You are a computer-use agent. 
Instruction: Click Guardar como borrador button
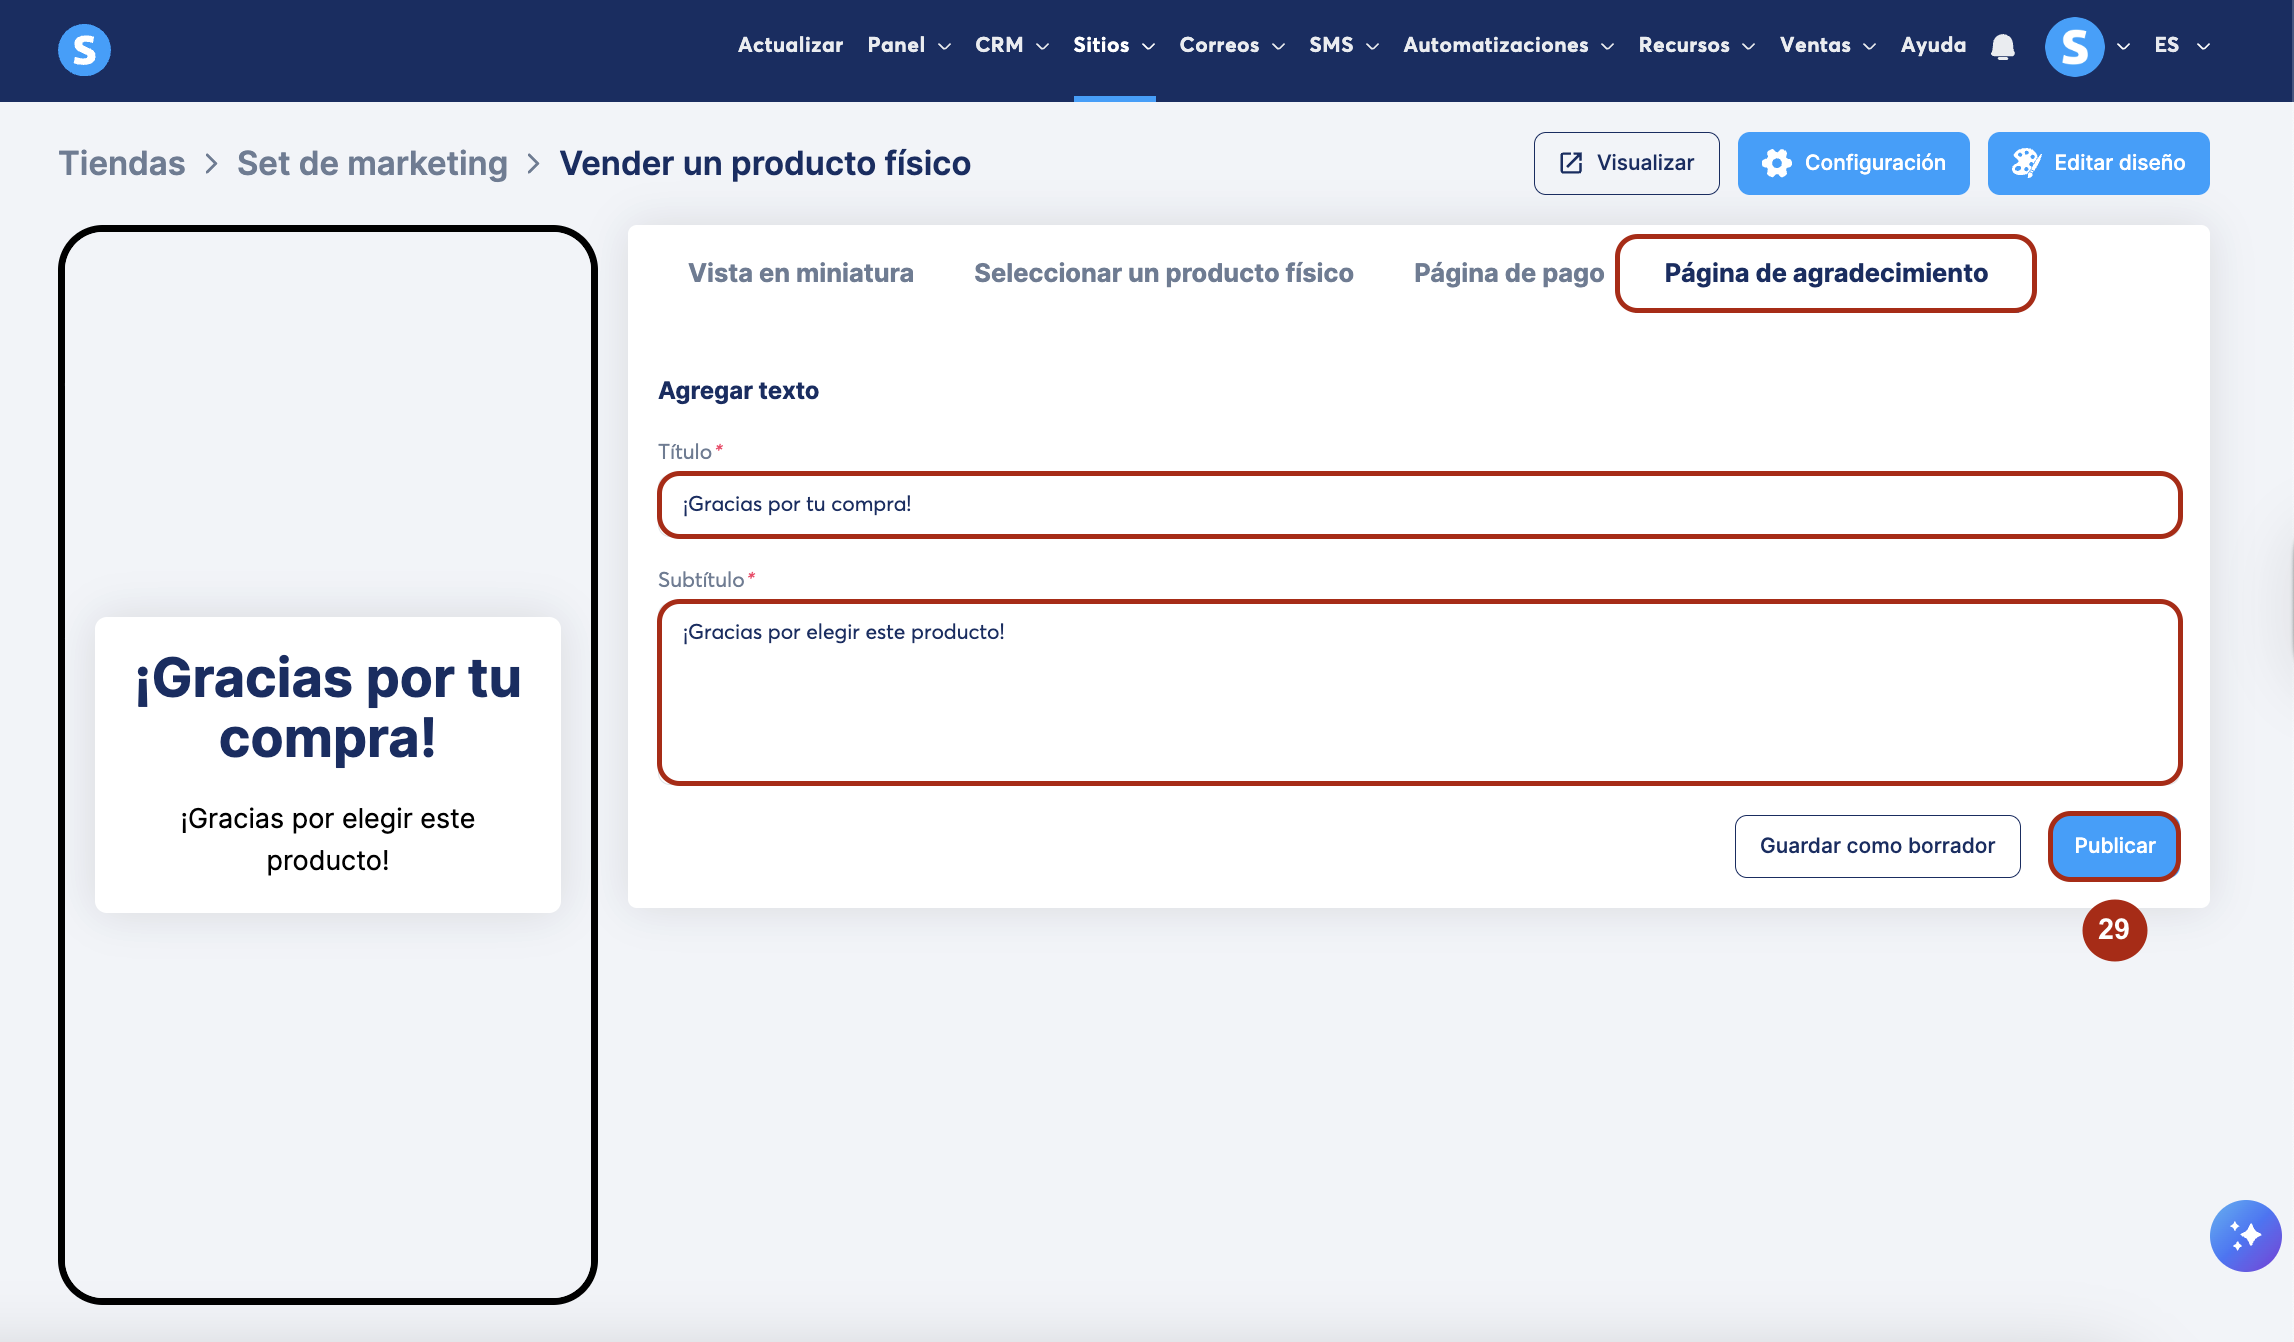pyautogui.click(x=1877, y=846)
